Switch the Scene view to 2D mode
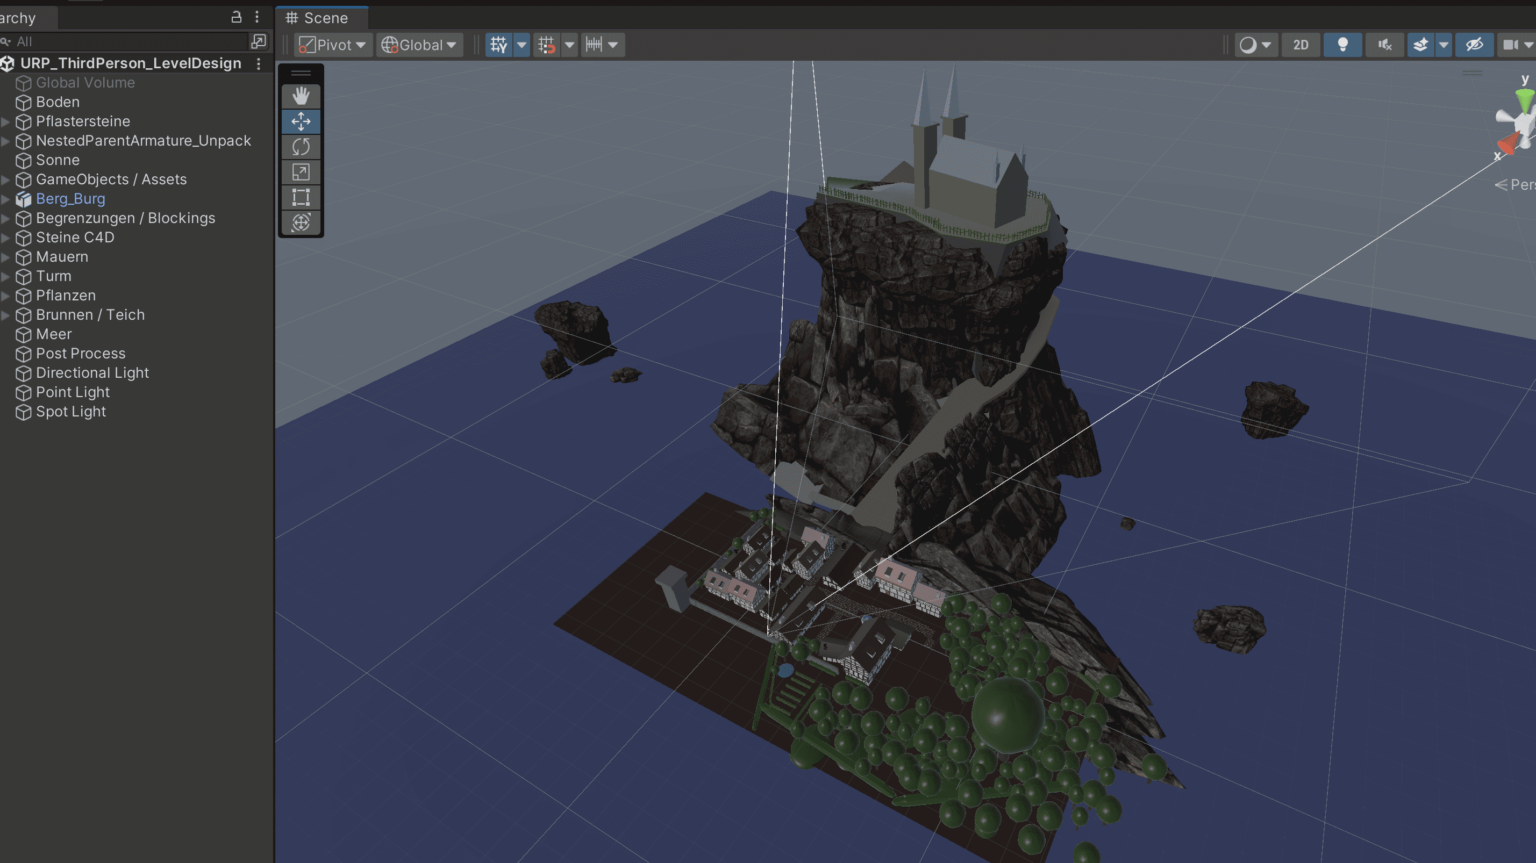 (x=1300, y=44)
